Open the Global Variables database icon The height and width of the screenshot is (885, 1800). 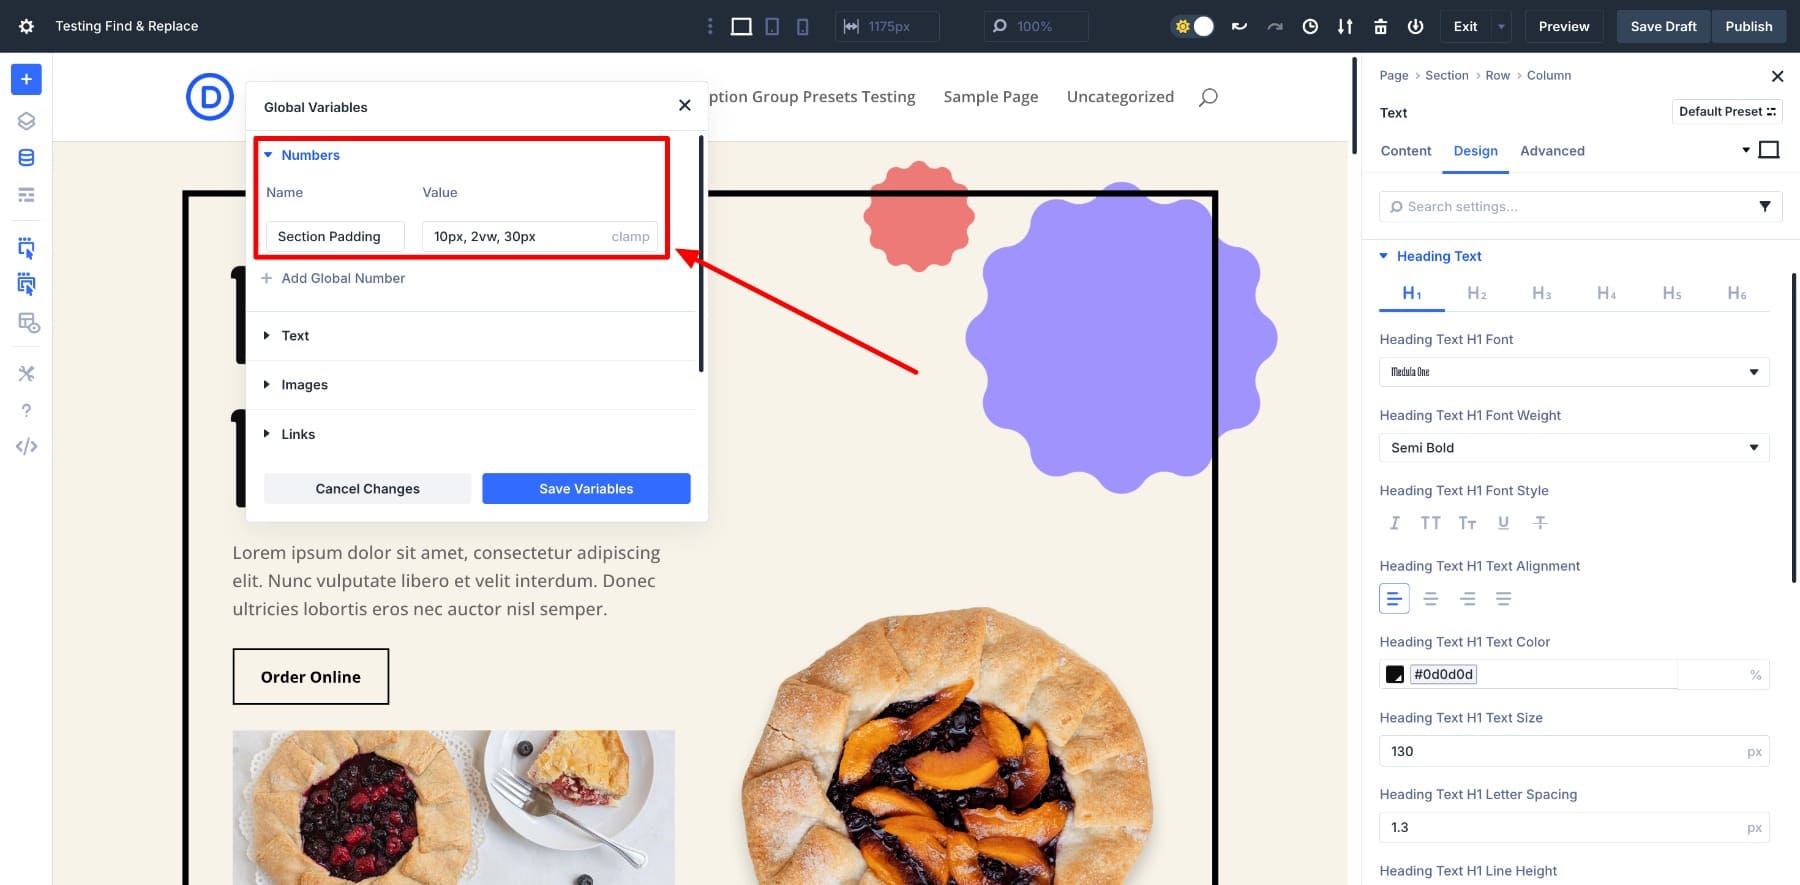click(26, 157)
